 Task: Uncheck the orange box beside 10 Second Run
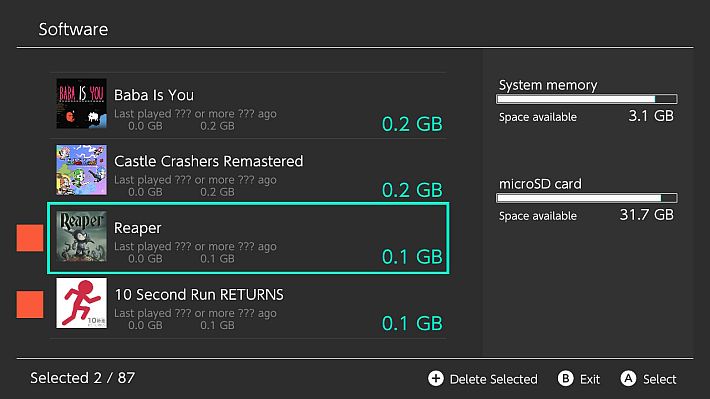pos(30,304)
